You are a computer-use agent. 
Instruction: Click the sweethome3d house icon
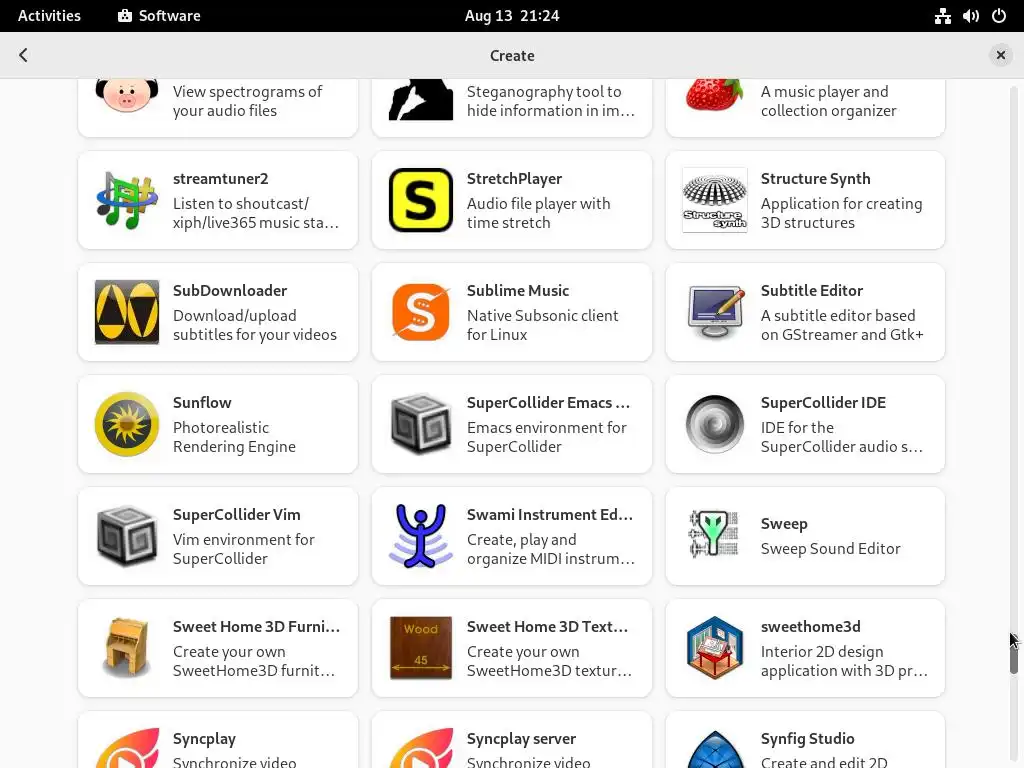714,648
